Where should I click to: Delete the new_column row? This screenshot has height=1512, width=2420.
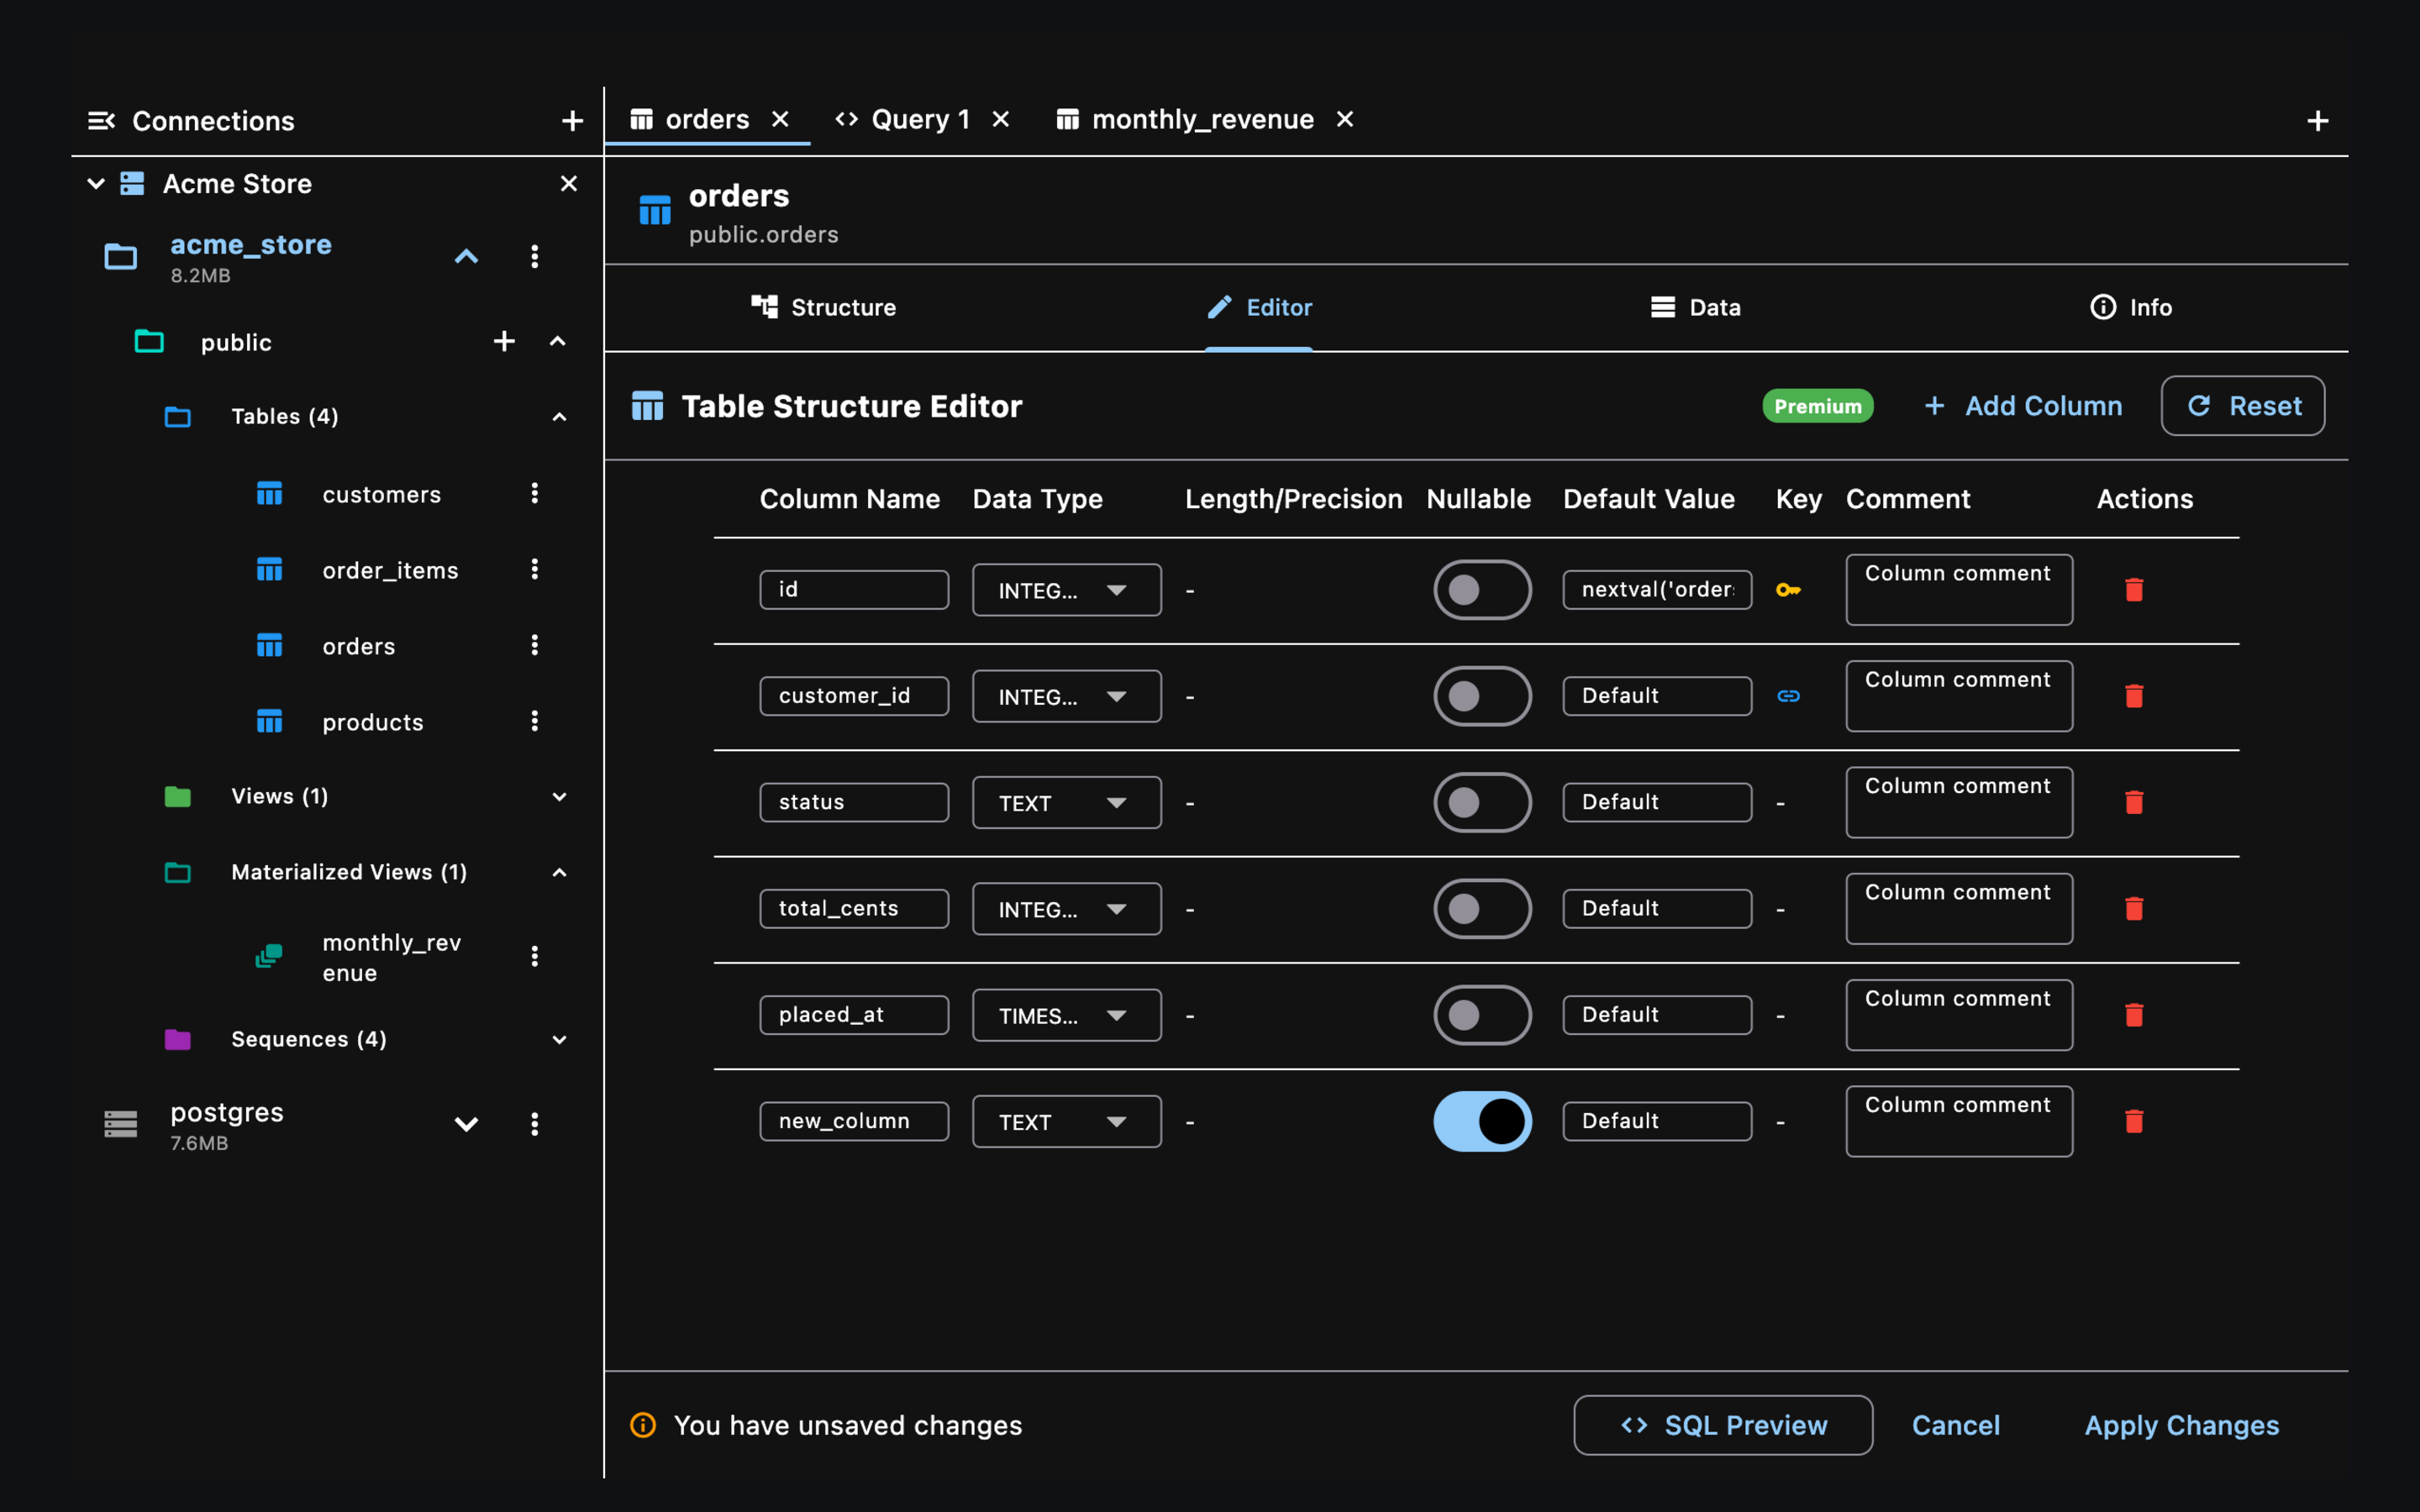tap(2134, 1121)
